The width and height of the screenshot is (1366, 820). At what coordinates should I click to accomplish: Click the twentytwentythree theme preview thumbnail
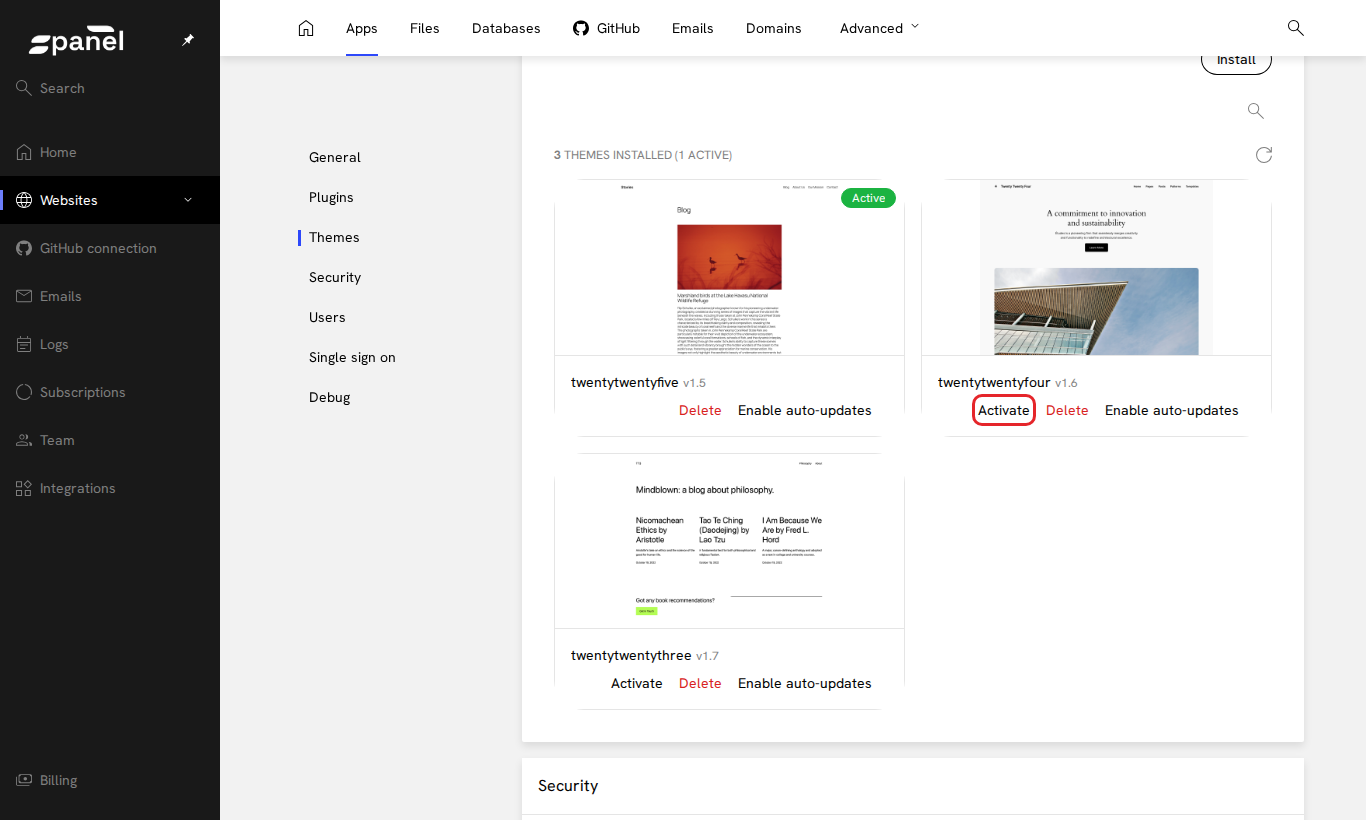[729, 541]
